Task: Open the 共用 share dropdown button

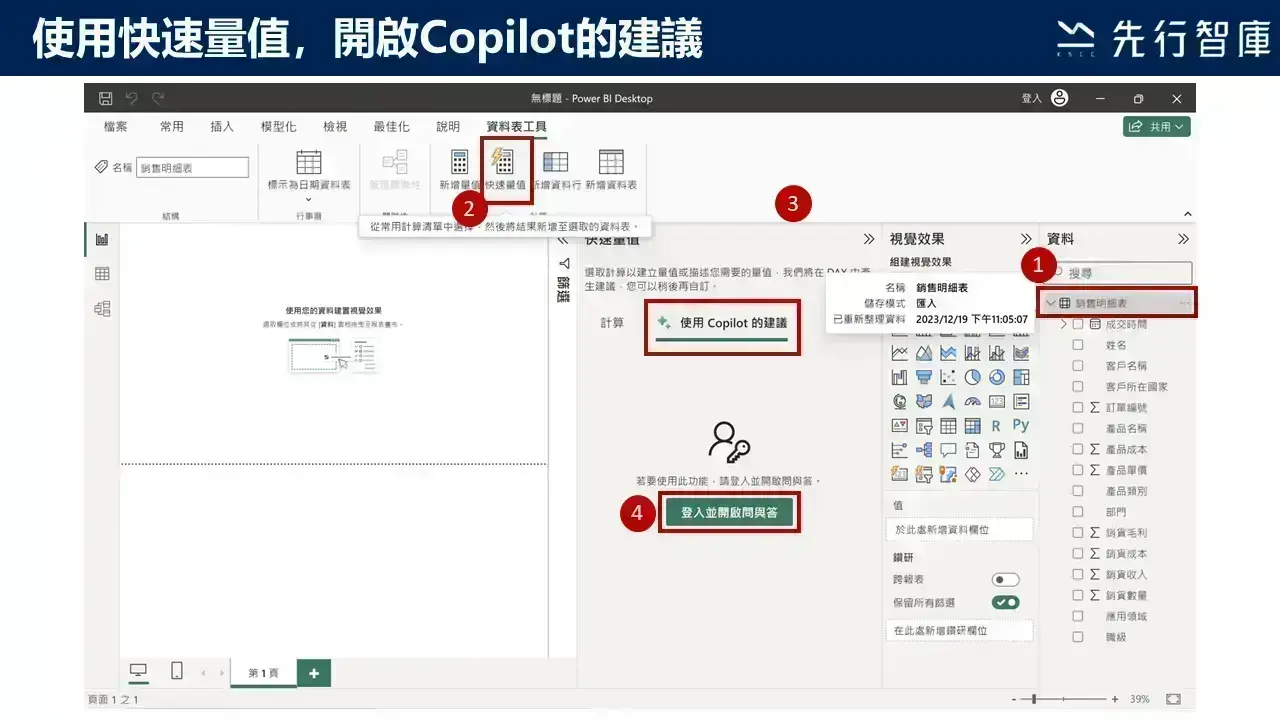Action: (1156, 127)
